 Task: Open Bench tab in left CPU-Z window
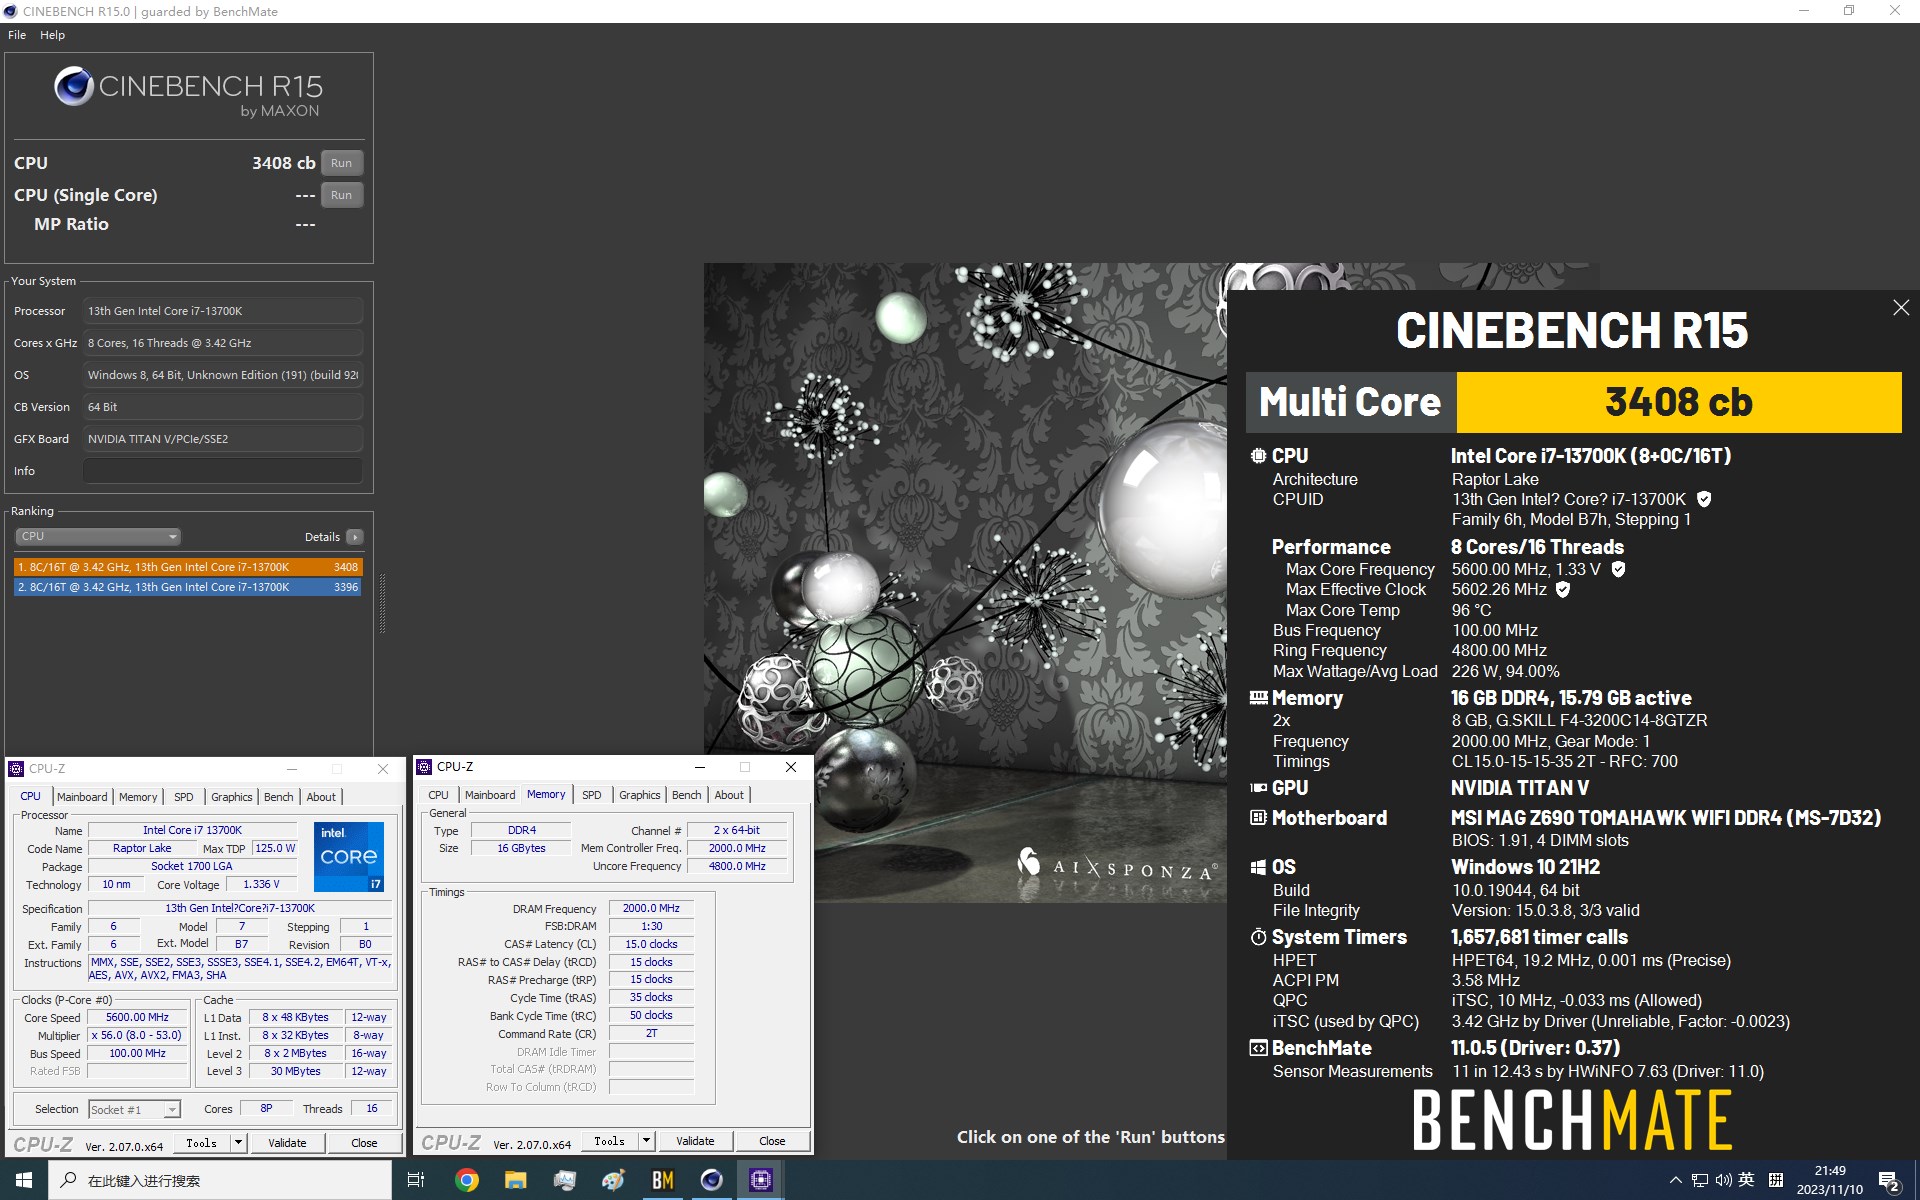279,797
